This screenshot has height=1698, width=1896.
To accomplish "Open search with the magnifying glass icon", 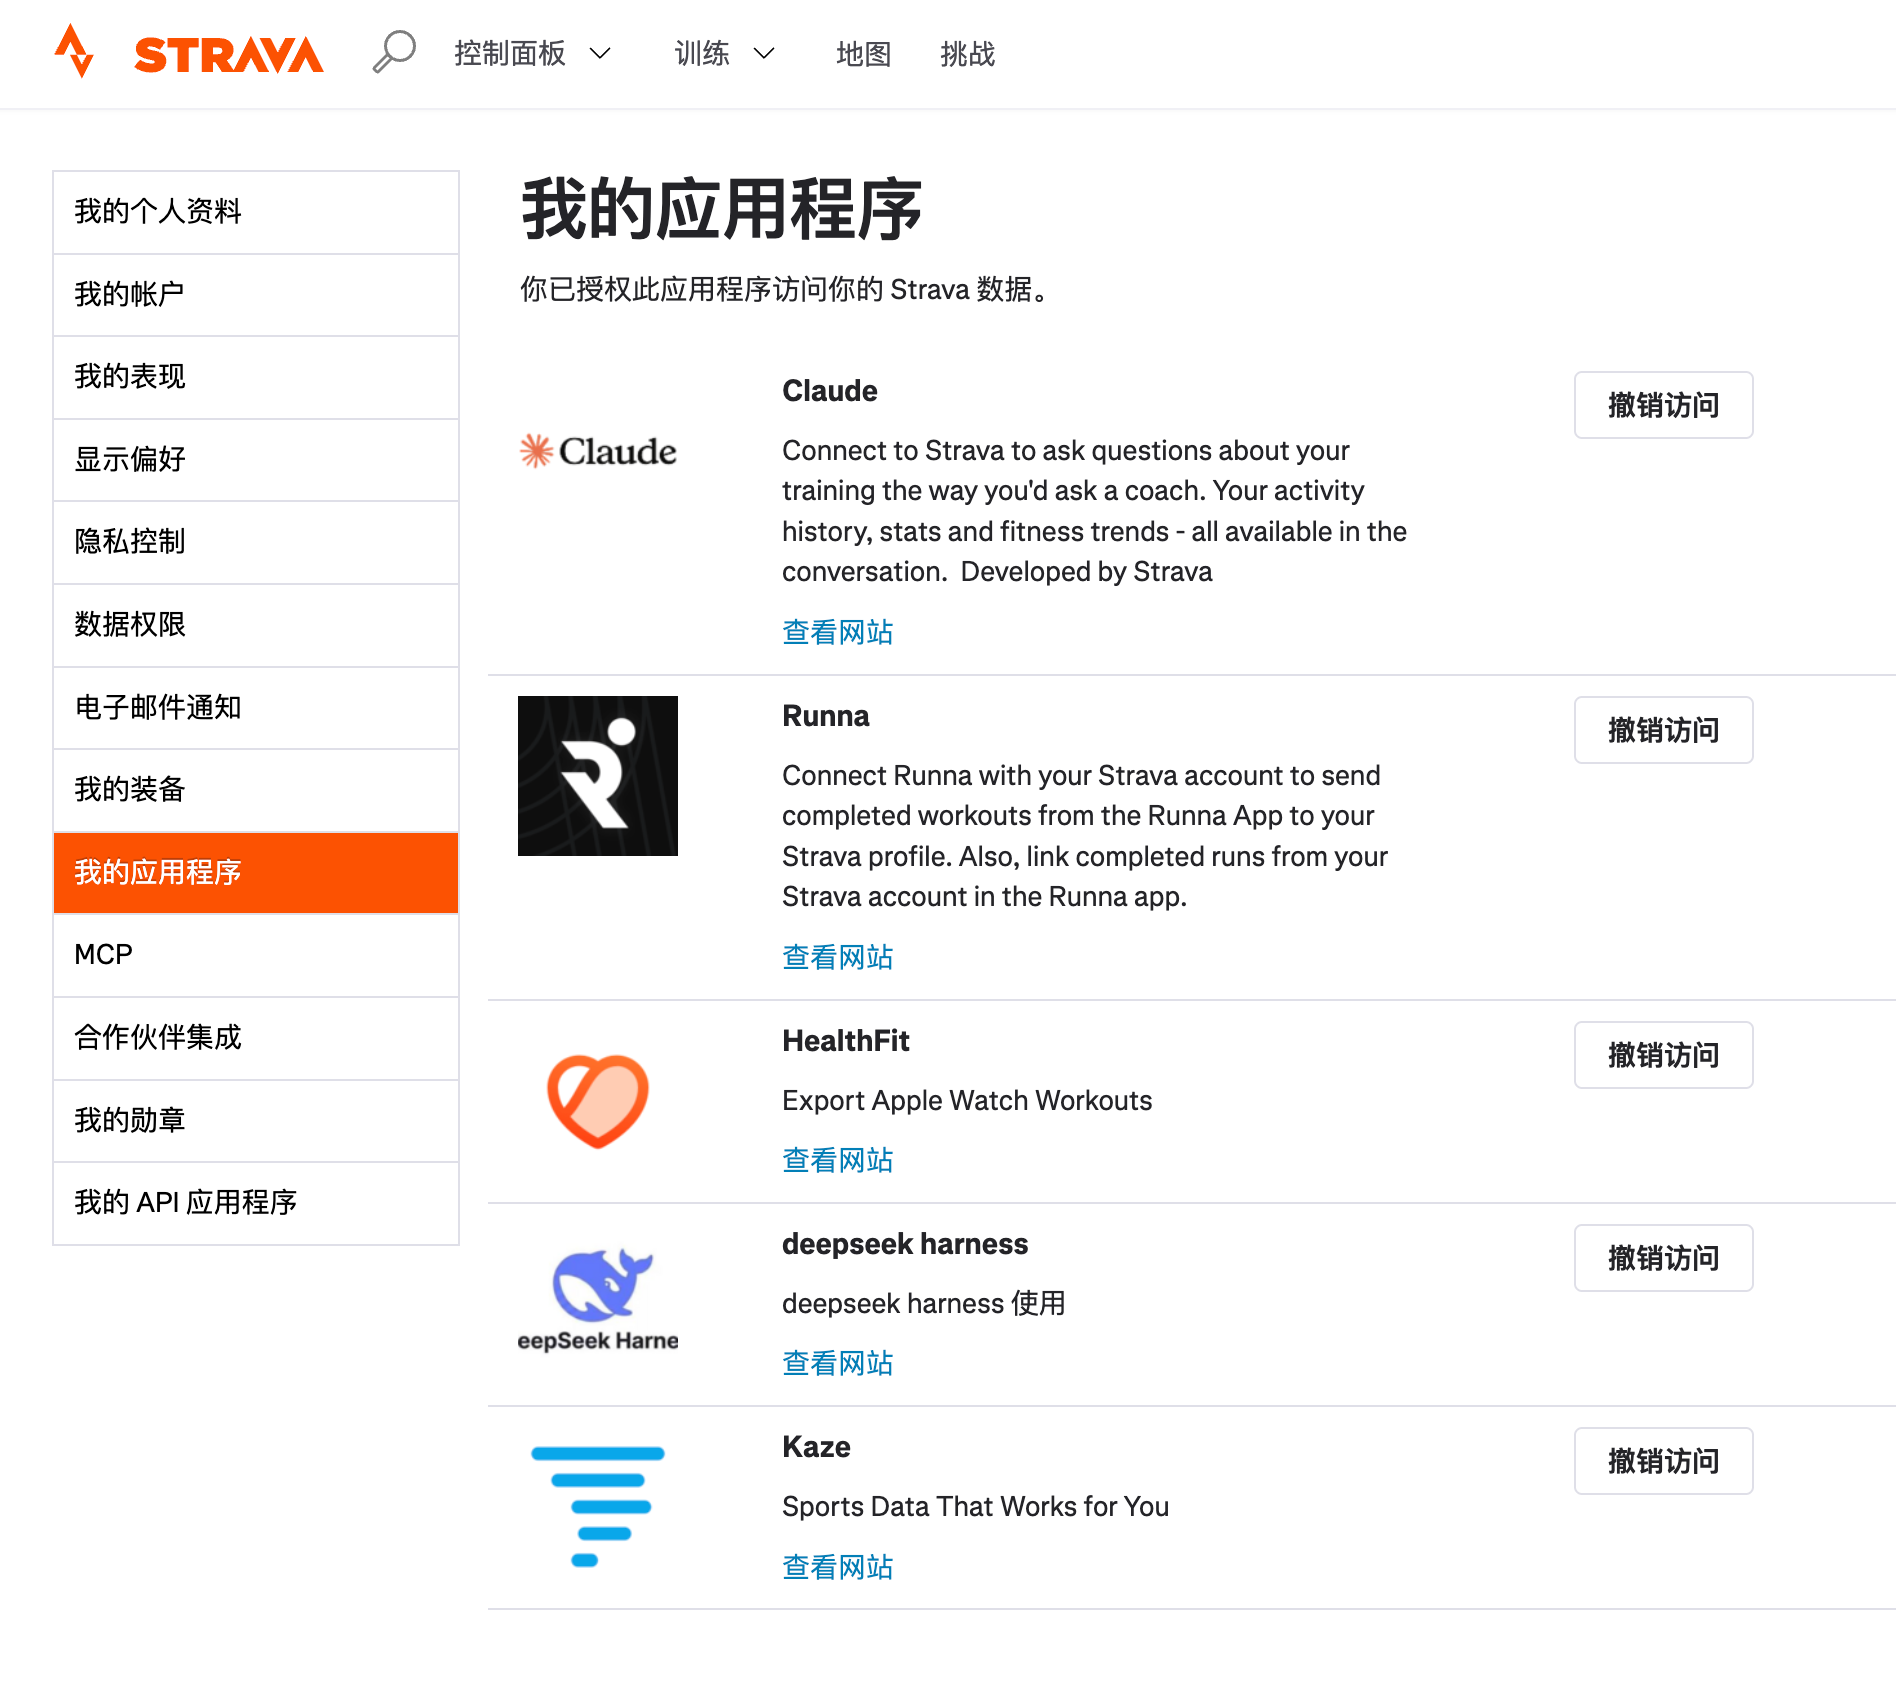I will 394,52.
